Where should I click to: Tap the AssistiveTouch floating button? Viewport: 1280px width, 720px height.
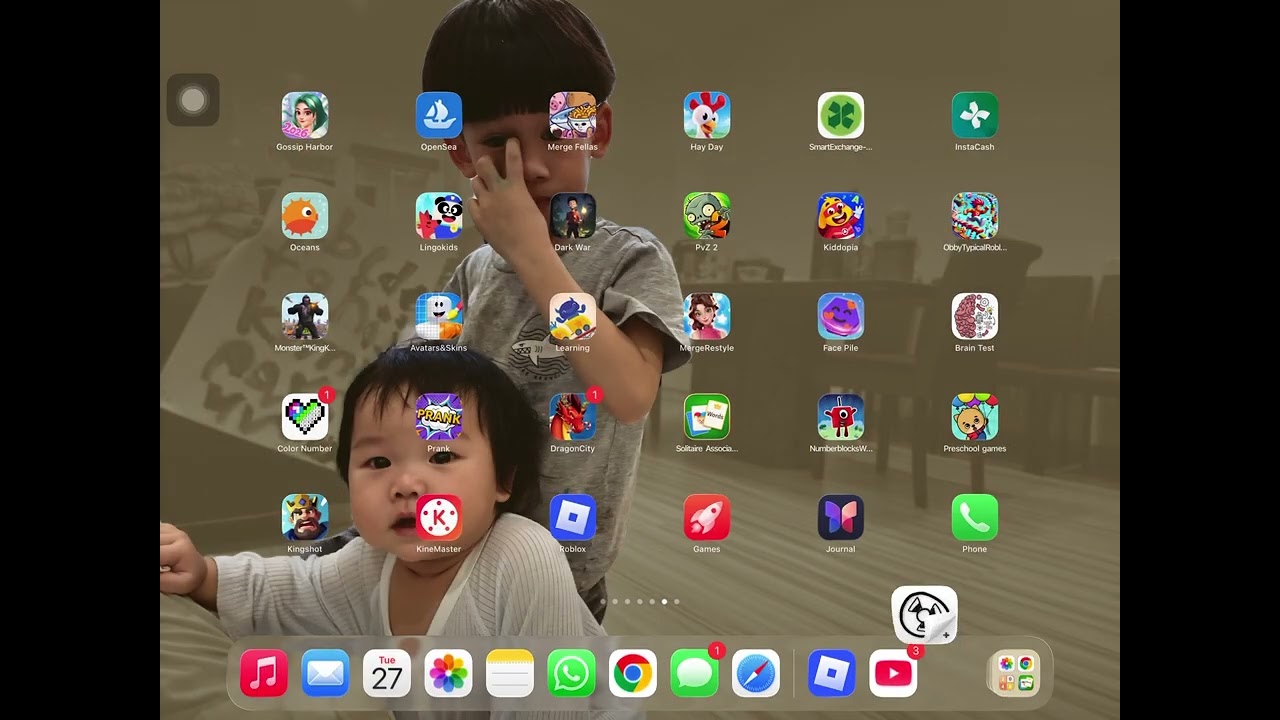[x=193, y=100]
